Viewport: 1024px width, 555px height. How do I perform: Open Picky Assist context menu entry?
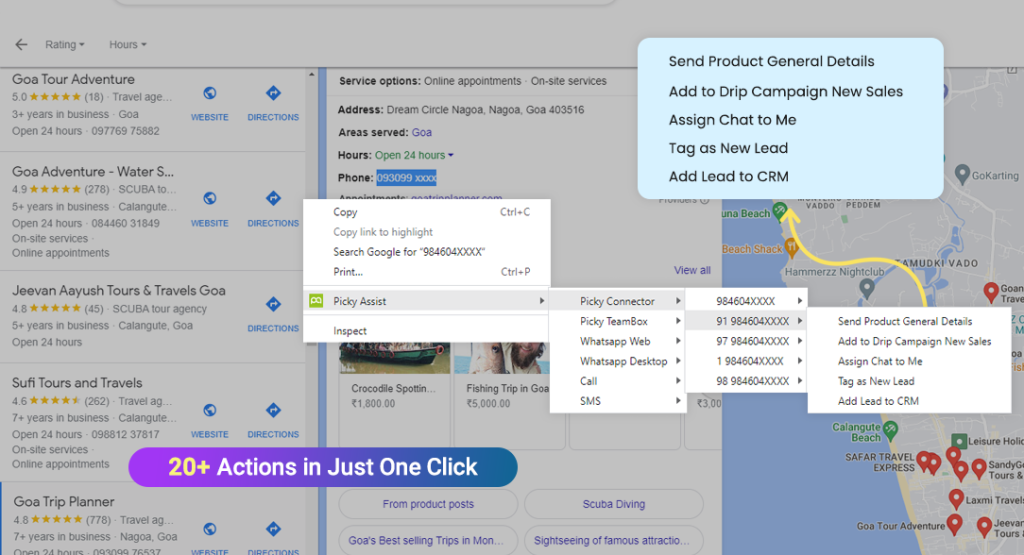[426, 301]
